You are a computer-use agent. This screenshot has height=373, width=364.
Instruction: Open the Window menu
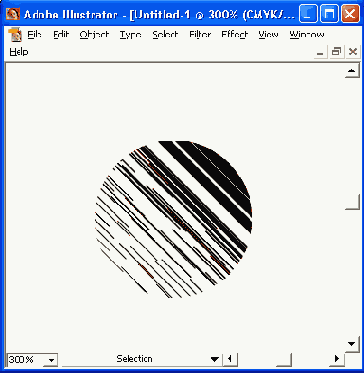[x=307, y=35]
